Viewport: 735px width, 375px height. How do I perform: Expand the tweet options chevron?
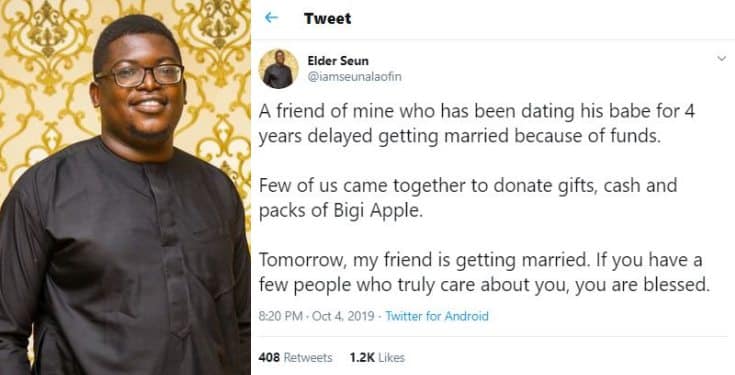(x=722, y=59)
